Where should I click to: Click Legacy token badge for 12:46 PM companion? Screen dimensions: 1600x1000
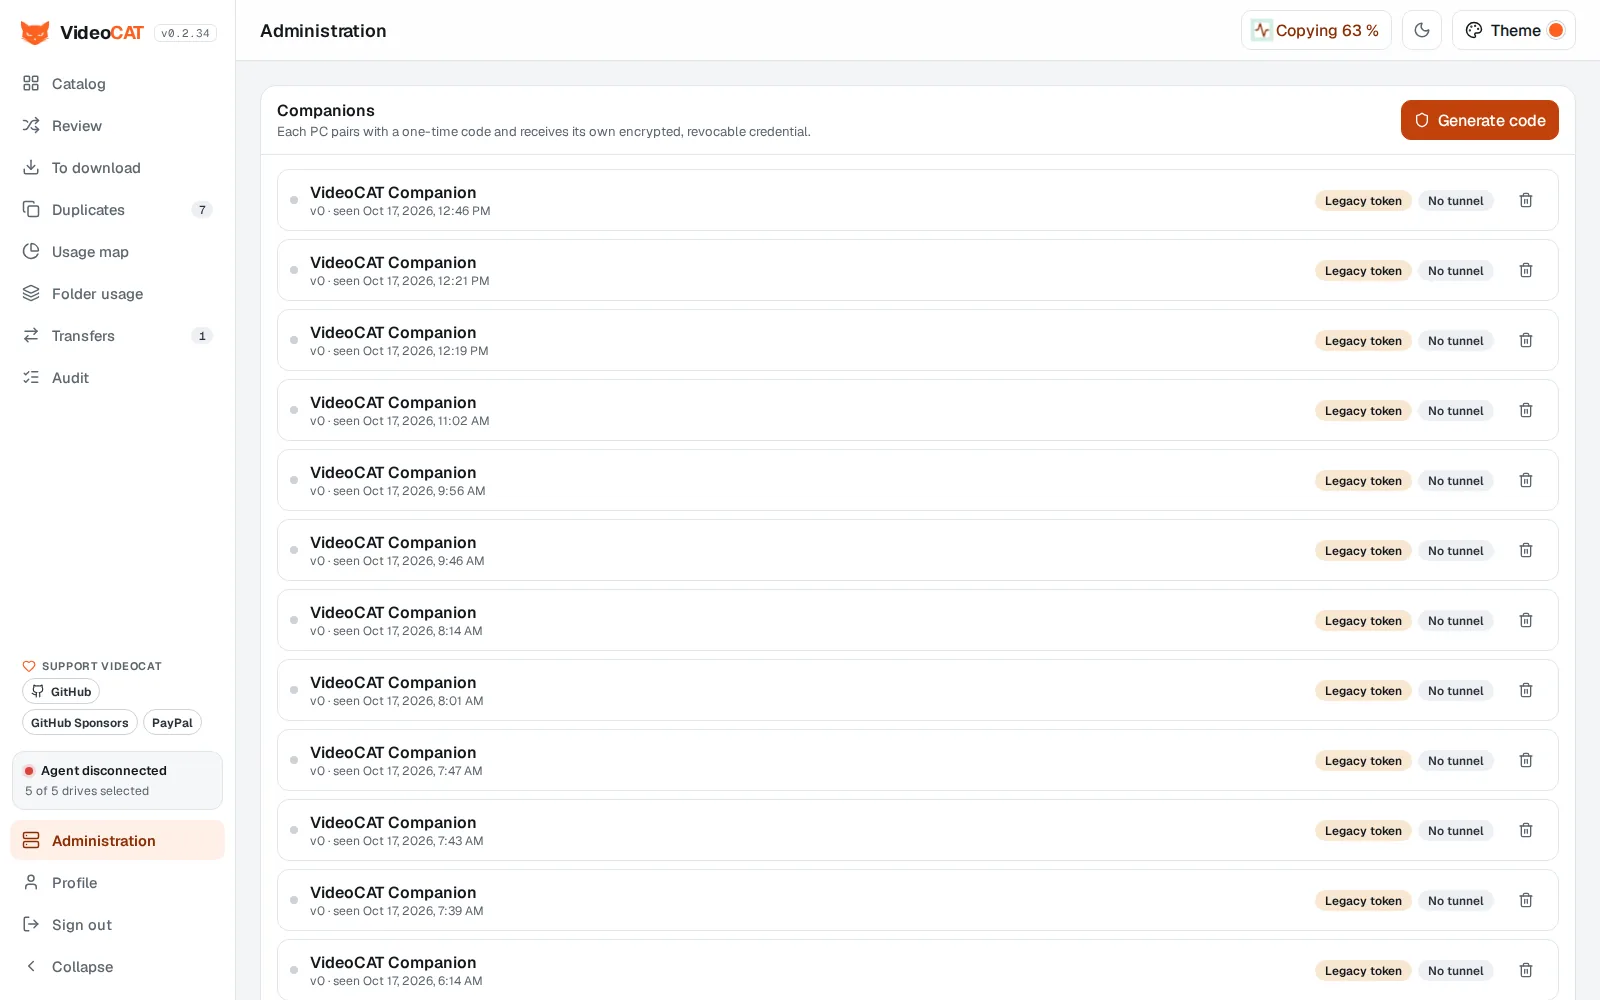coord(1363,201)
